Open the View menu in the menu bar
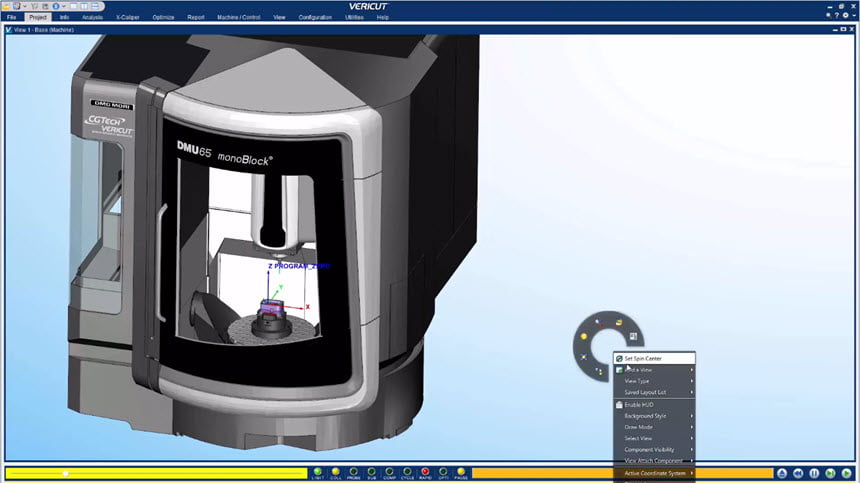 pos(279,18)
